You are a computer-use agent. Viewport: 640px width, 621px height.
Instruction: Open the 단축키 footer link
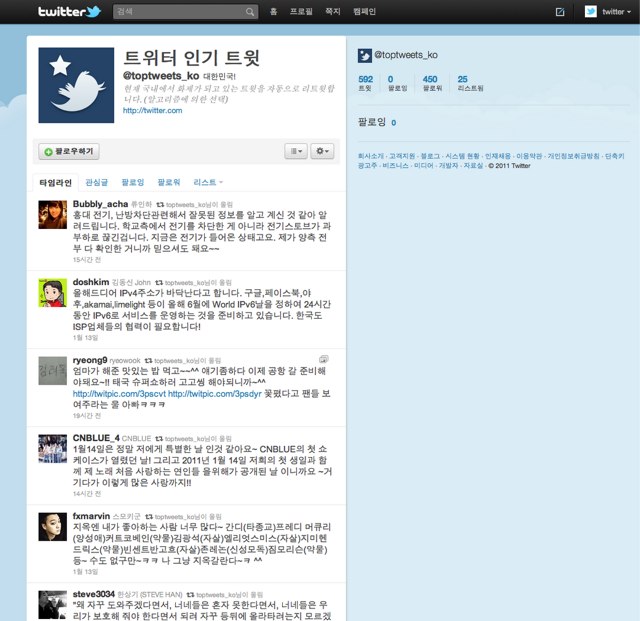tap(615, 156)
